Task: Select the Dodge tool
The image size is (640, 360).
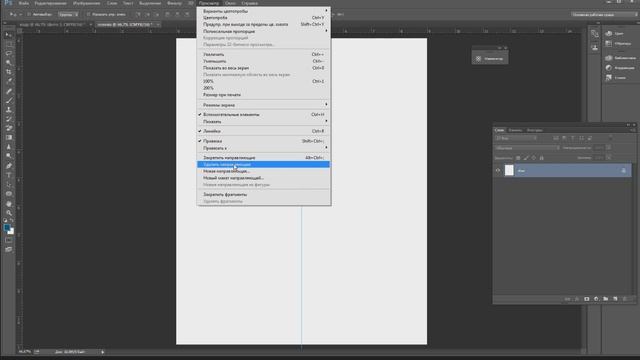Action: (9, 156)
